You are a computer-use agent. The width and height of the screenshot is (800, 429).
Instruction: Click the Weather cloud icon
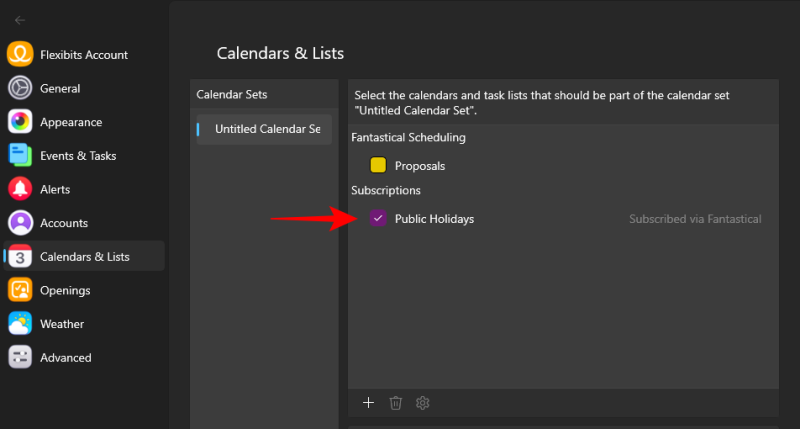point(20,324)
